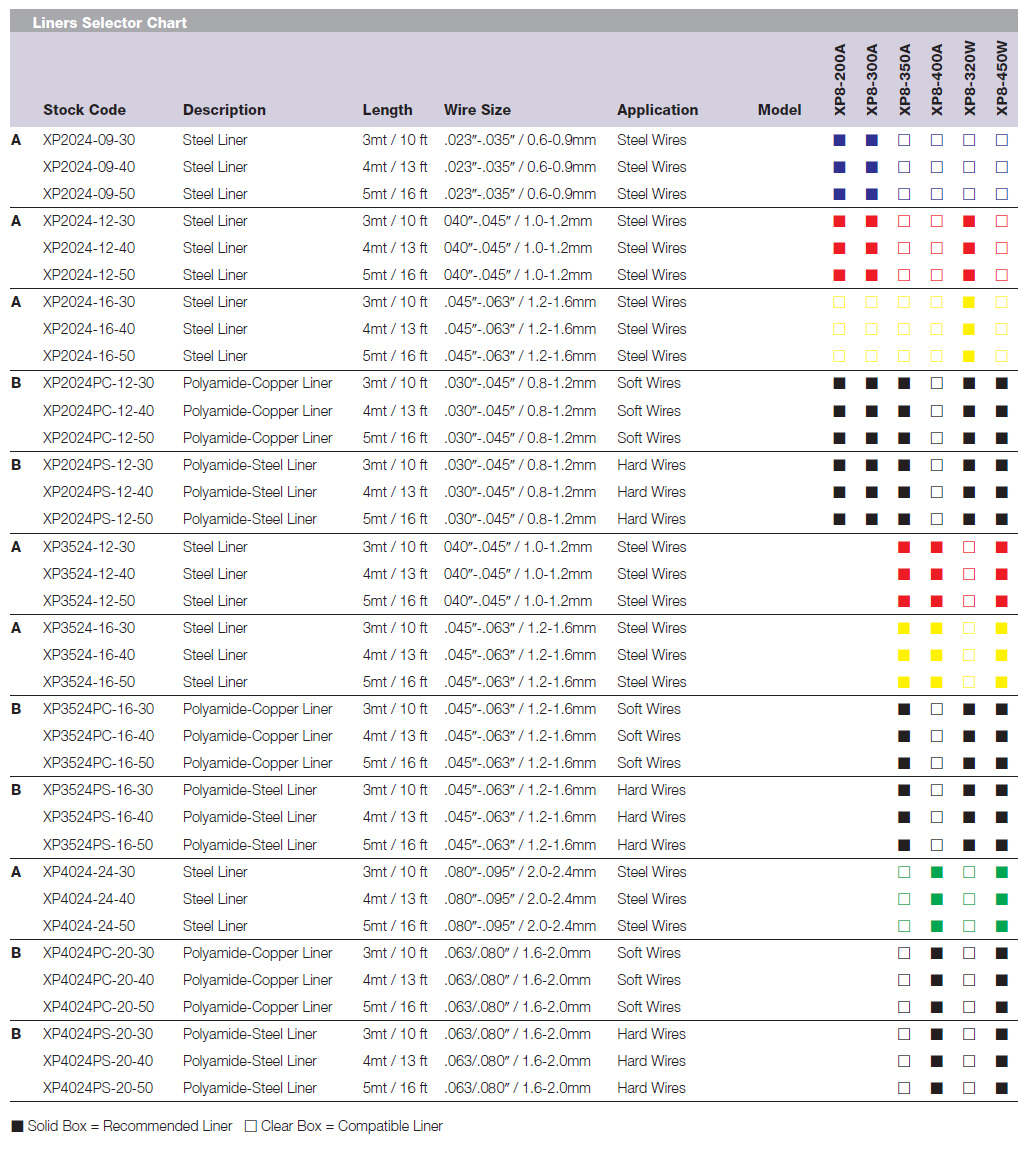Click the clear box icon in the legend
The image size is (1026, 1158).
(x=251, y=1126)
